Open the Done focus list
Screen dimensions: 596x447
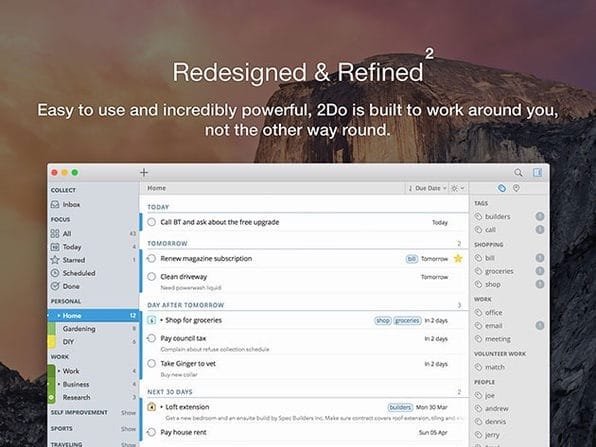point(94,286)
